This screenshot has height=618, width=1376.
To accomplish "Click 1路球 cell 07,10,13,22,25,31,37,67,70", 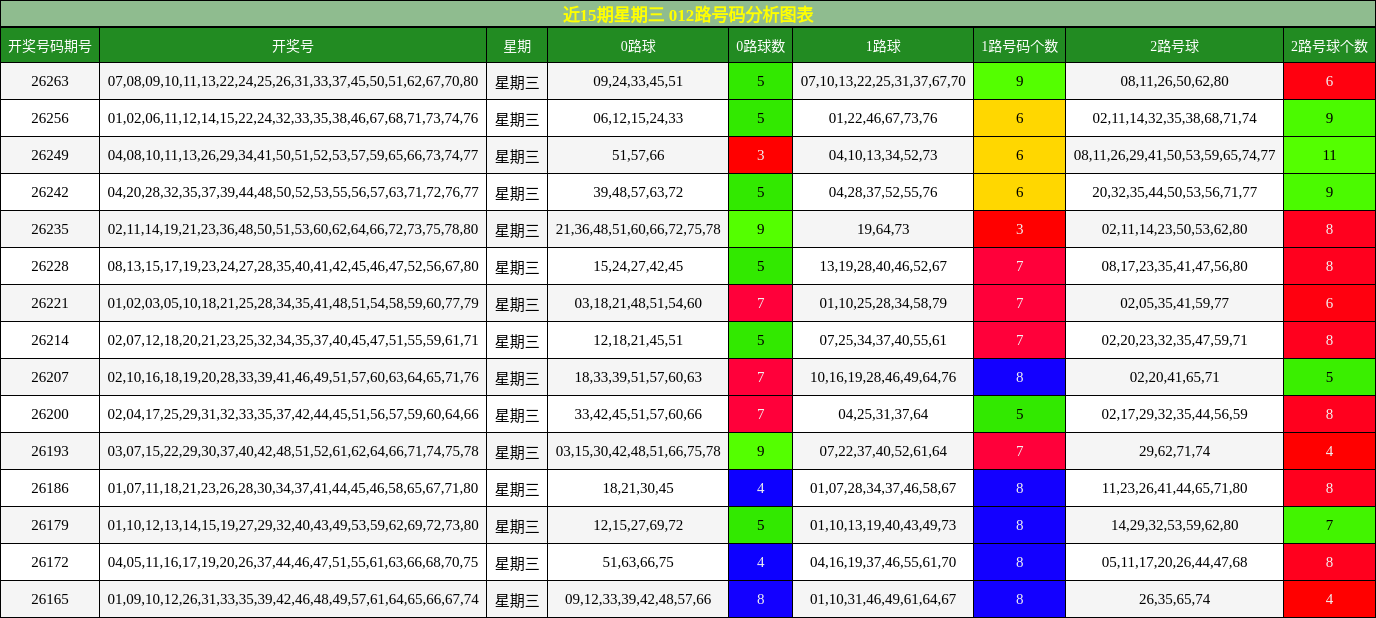I will (883, 81).
